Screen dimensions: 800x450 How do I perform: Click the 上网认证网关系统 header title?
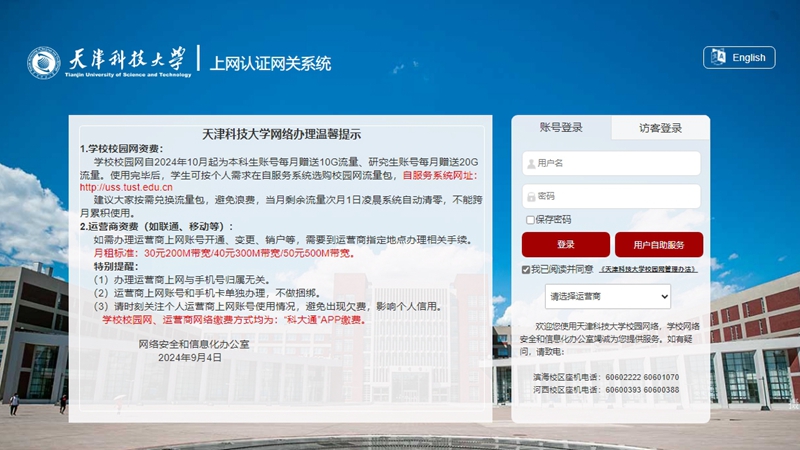click(x=270, y=64)
